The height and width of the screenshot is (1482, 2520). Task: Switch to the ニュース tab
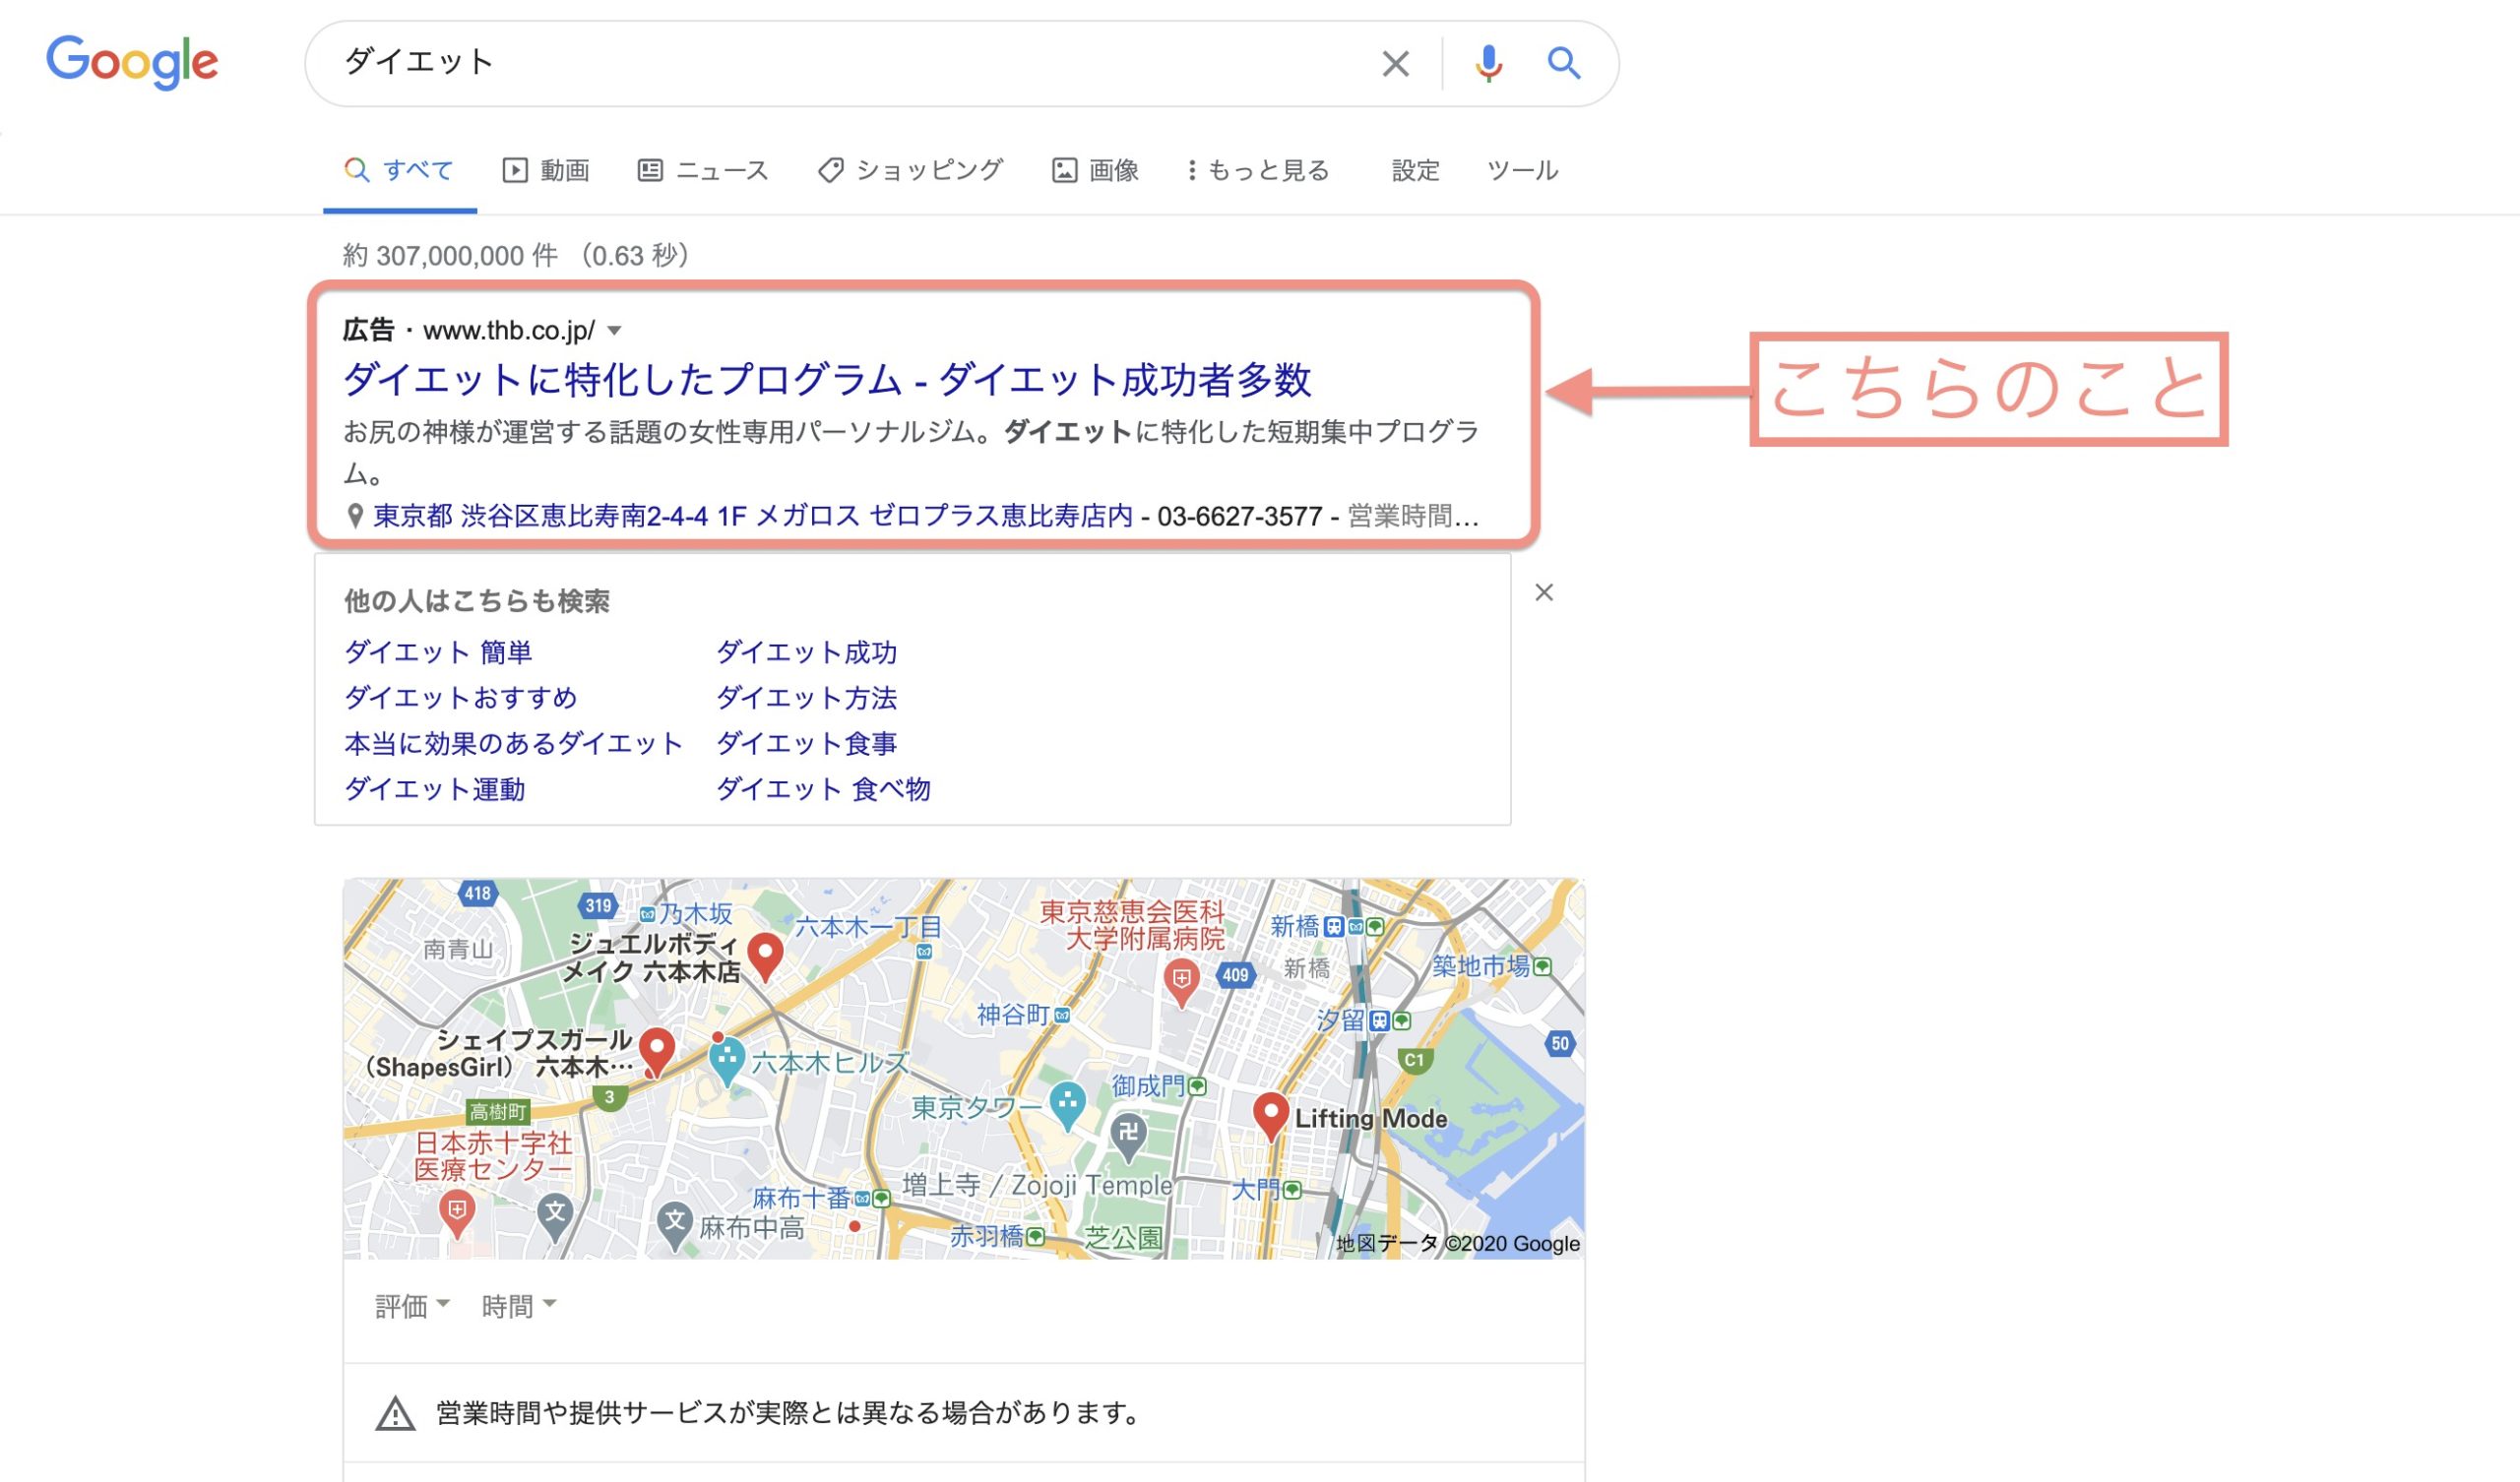(x=703, y=170)
